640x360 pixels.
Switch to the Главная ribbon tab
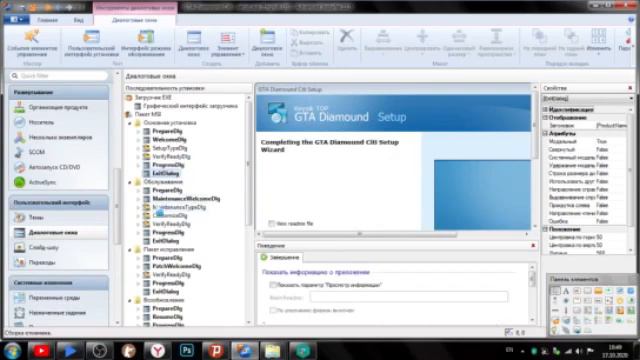47,20
